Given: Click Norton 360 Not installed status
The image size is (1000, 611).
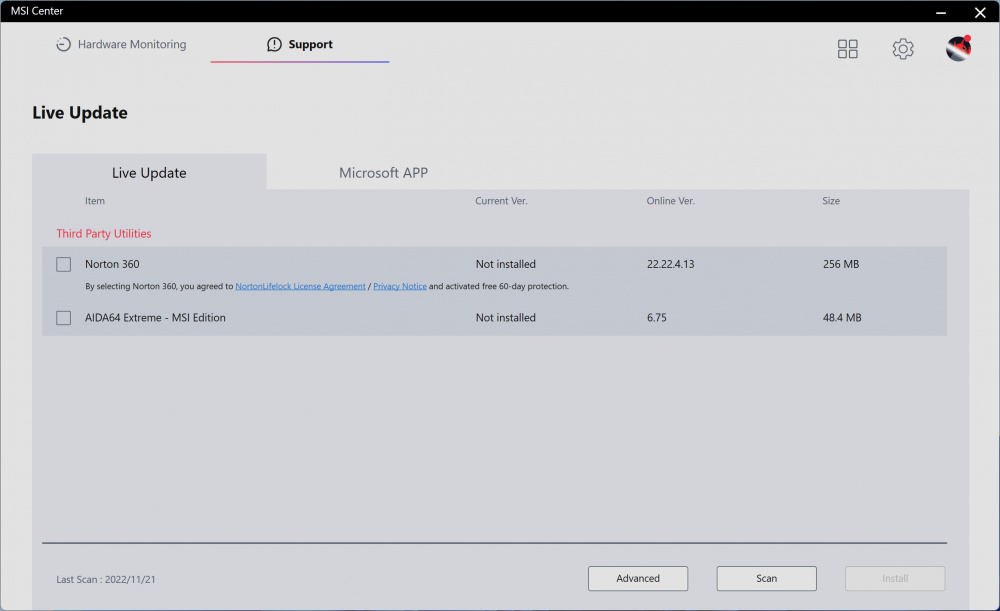Looking at the screenshot, I should tap(506, 264).
